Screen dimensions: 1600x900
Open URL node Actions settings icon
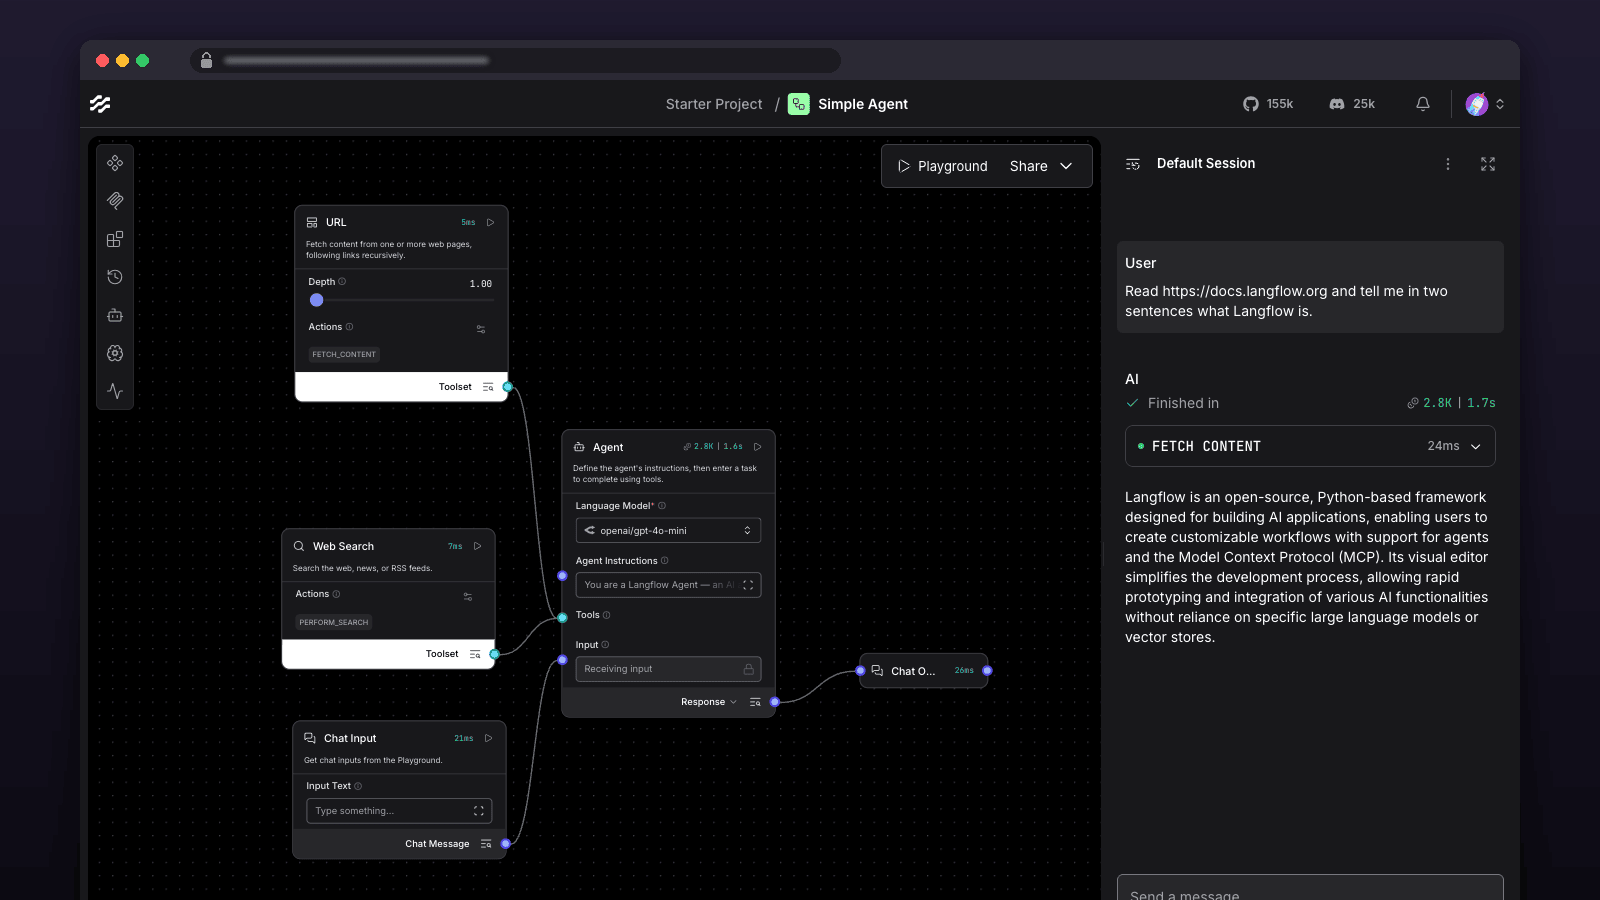pyautogui.click(x=481, y=329)
